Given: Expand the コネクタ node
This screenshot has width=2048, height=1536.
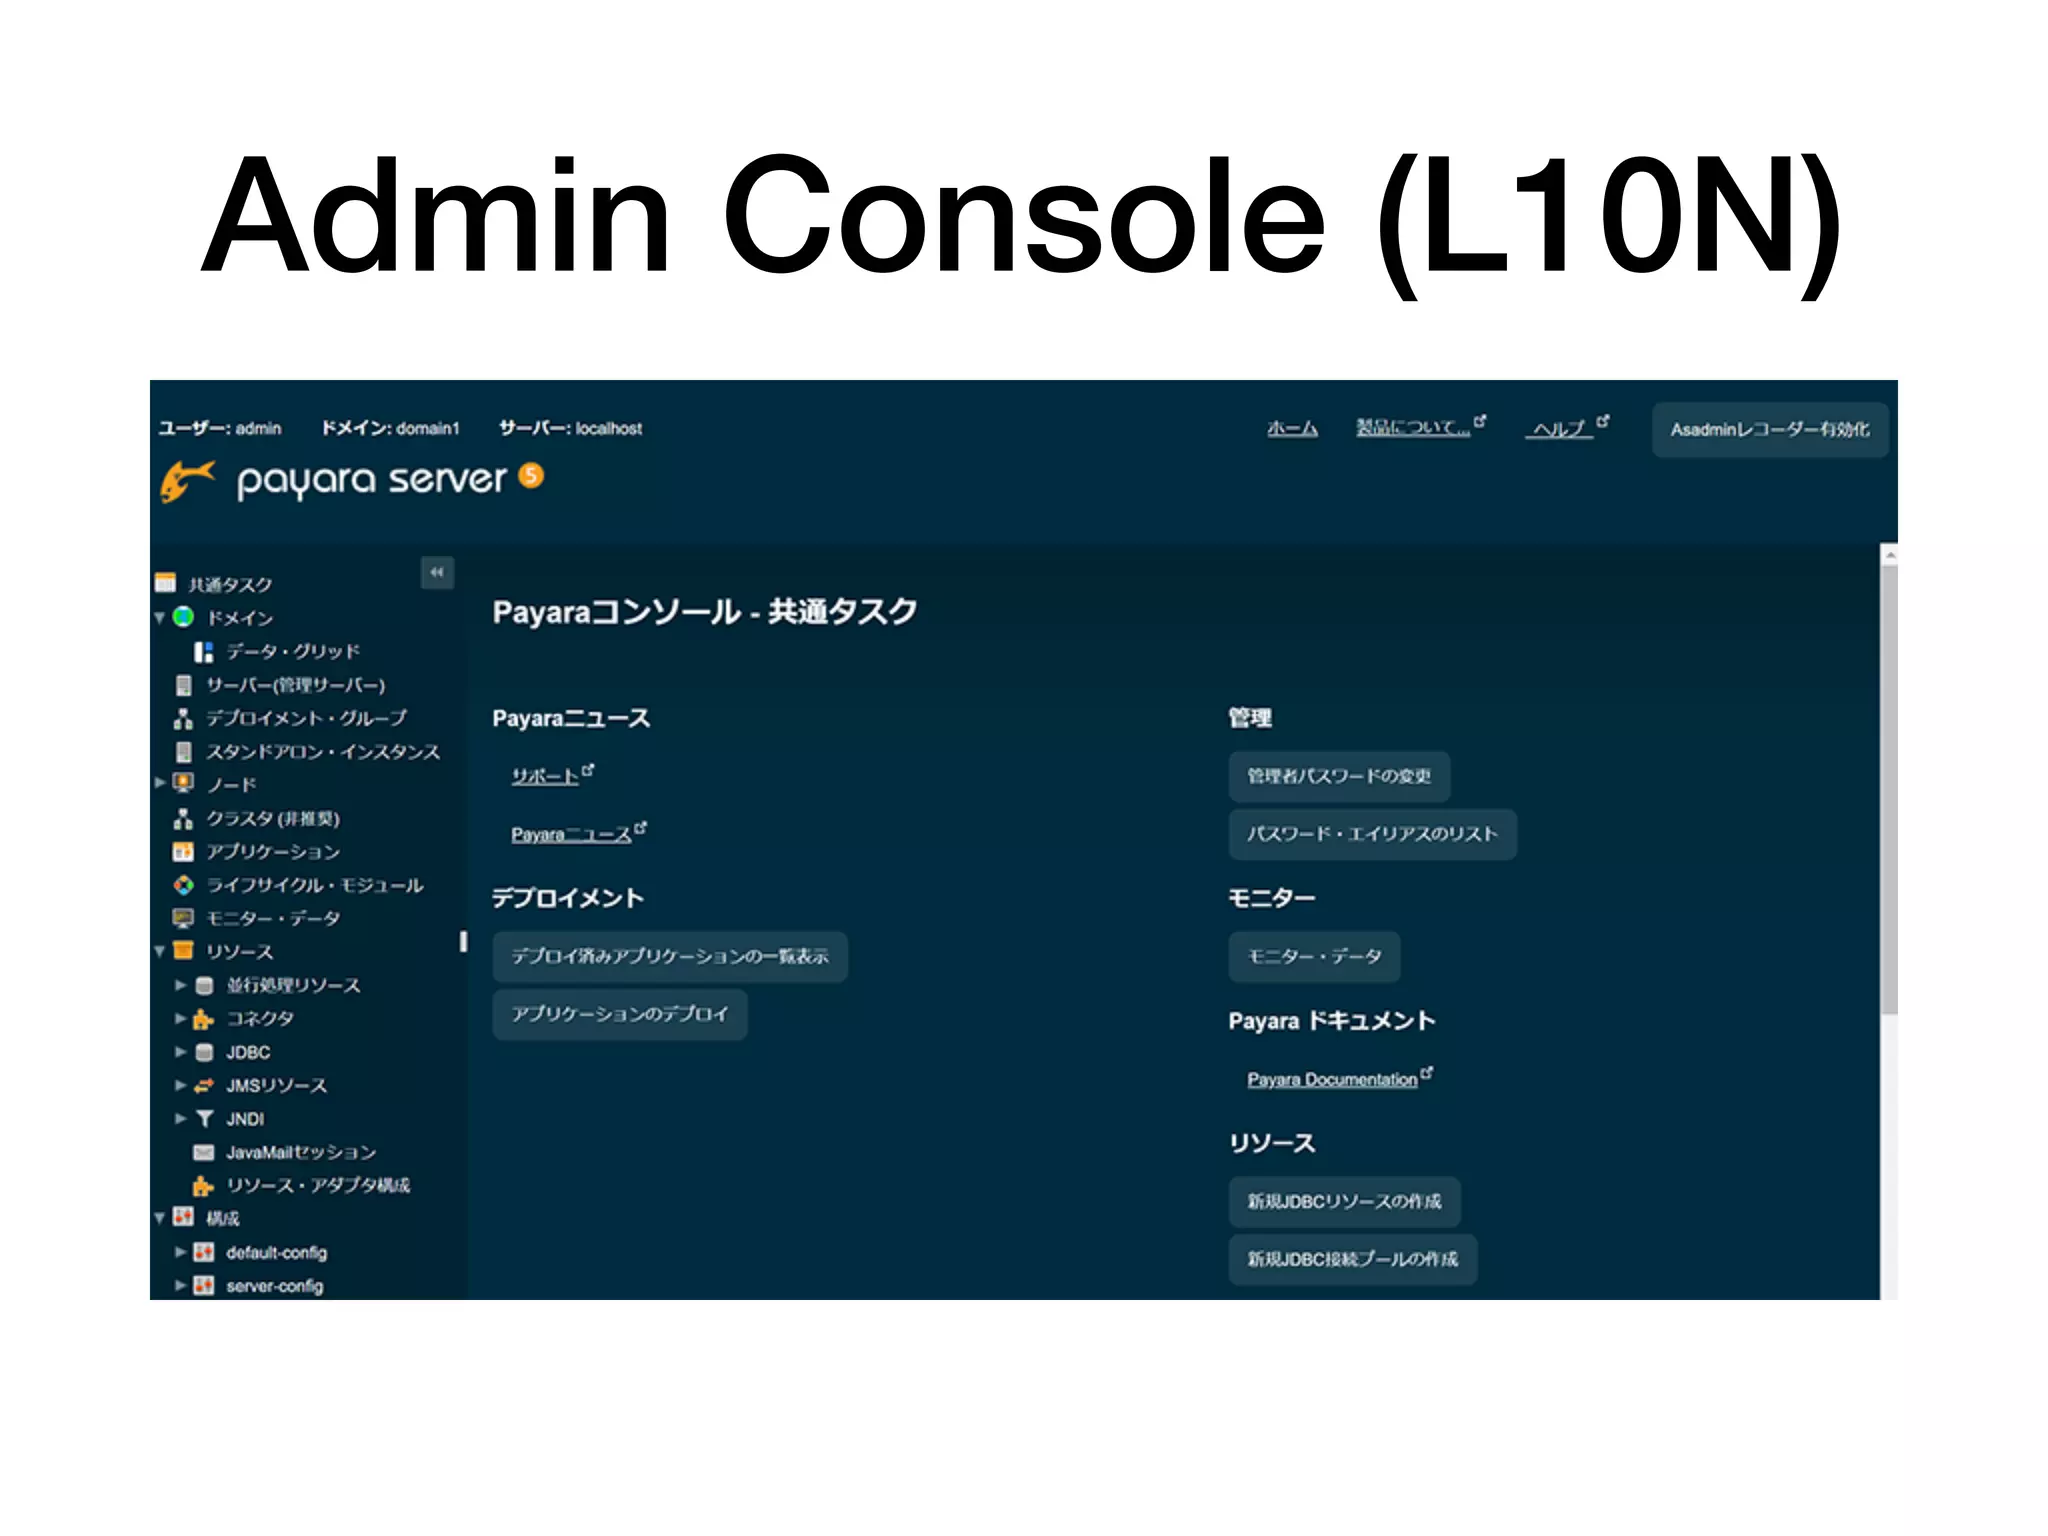Looking at the screenshot, I should pos(181,1019).
